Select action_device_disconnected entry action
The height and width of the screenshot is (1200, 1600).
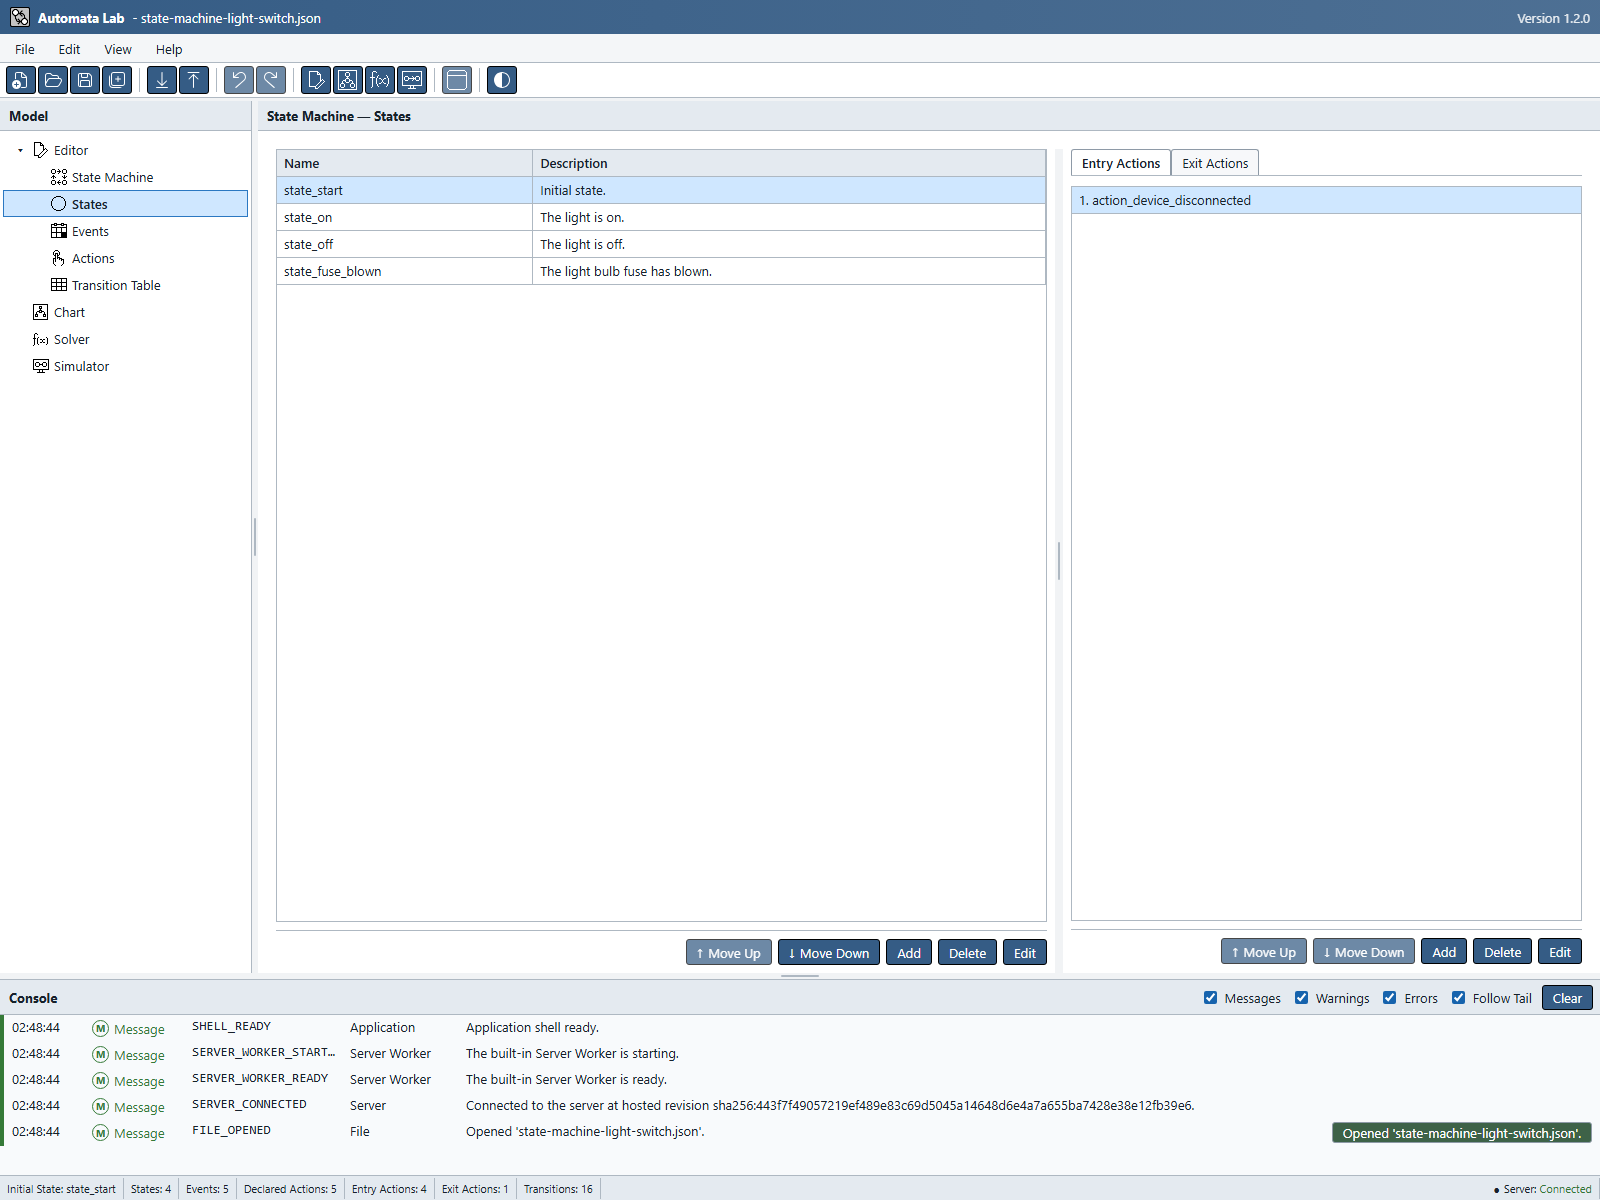[x=1326, y=200]
